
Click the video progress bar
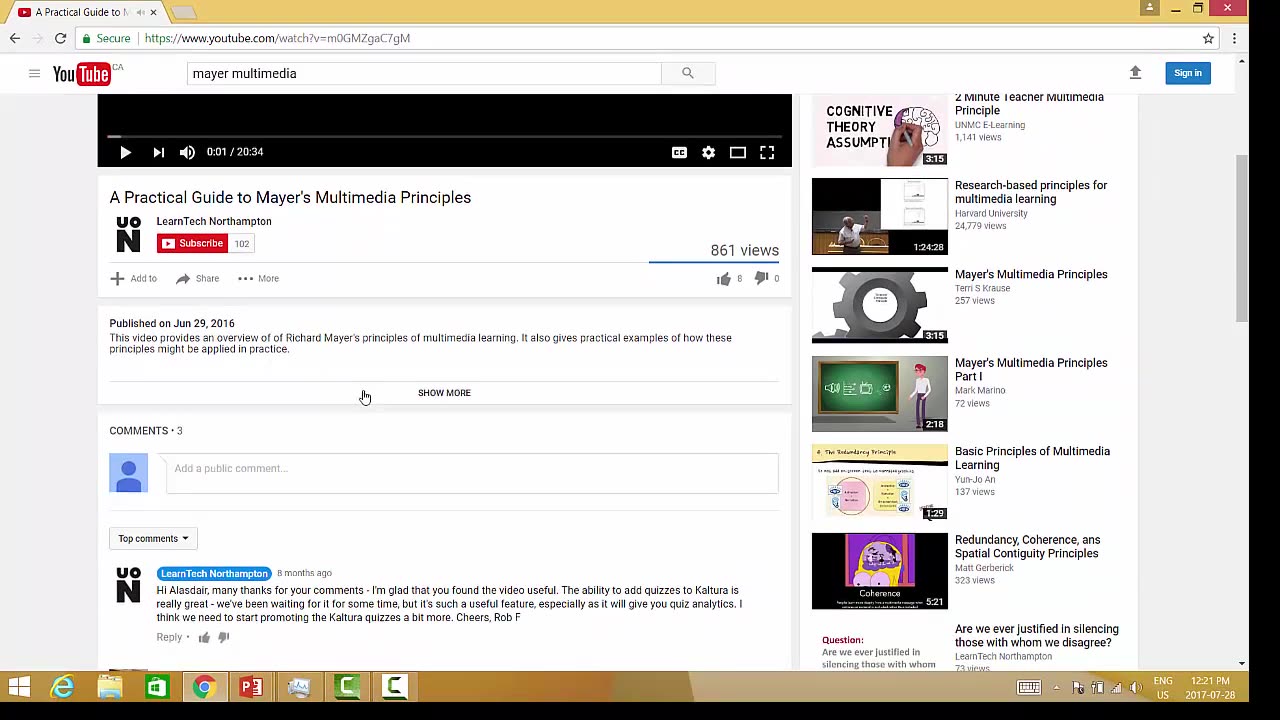coord(444,136)
